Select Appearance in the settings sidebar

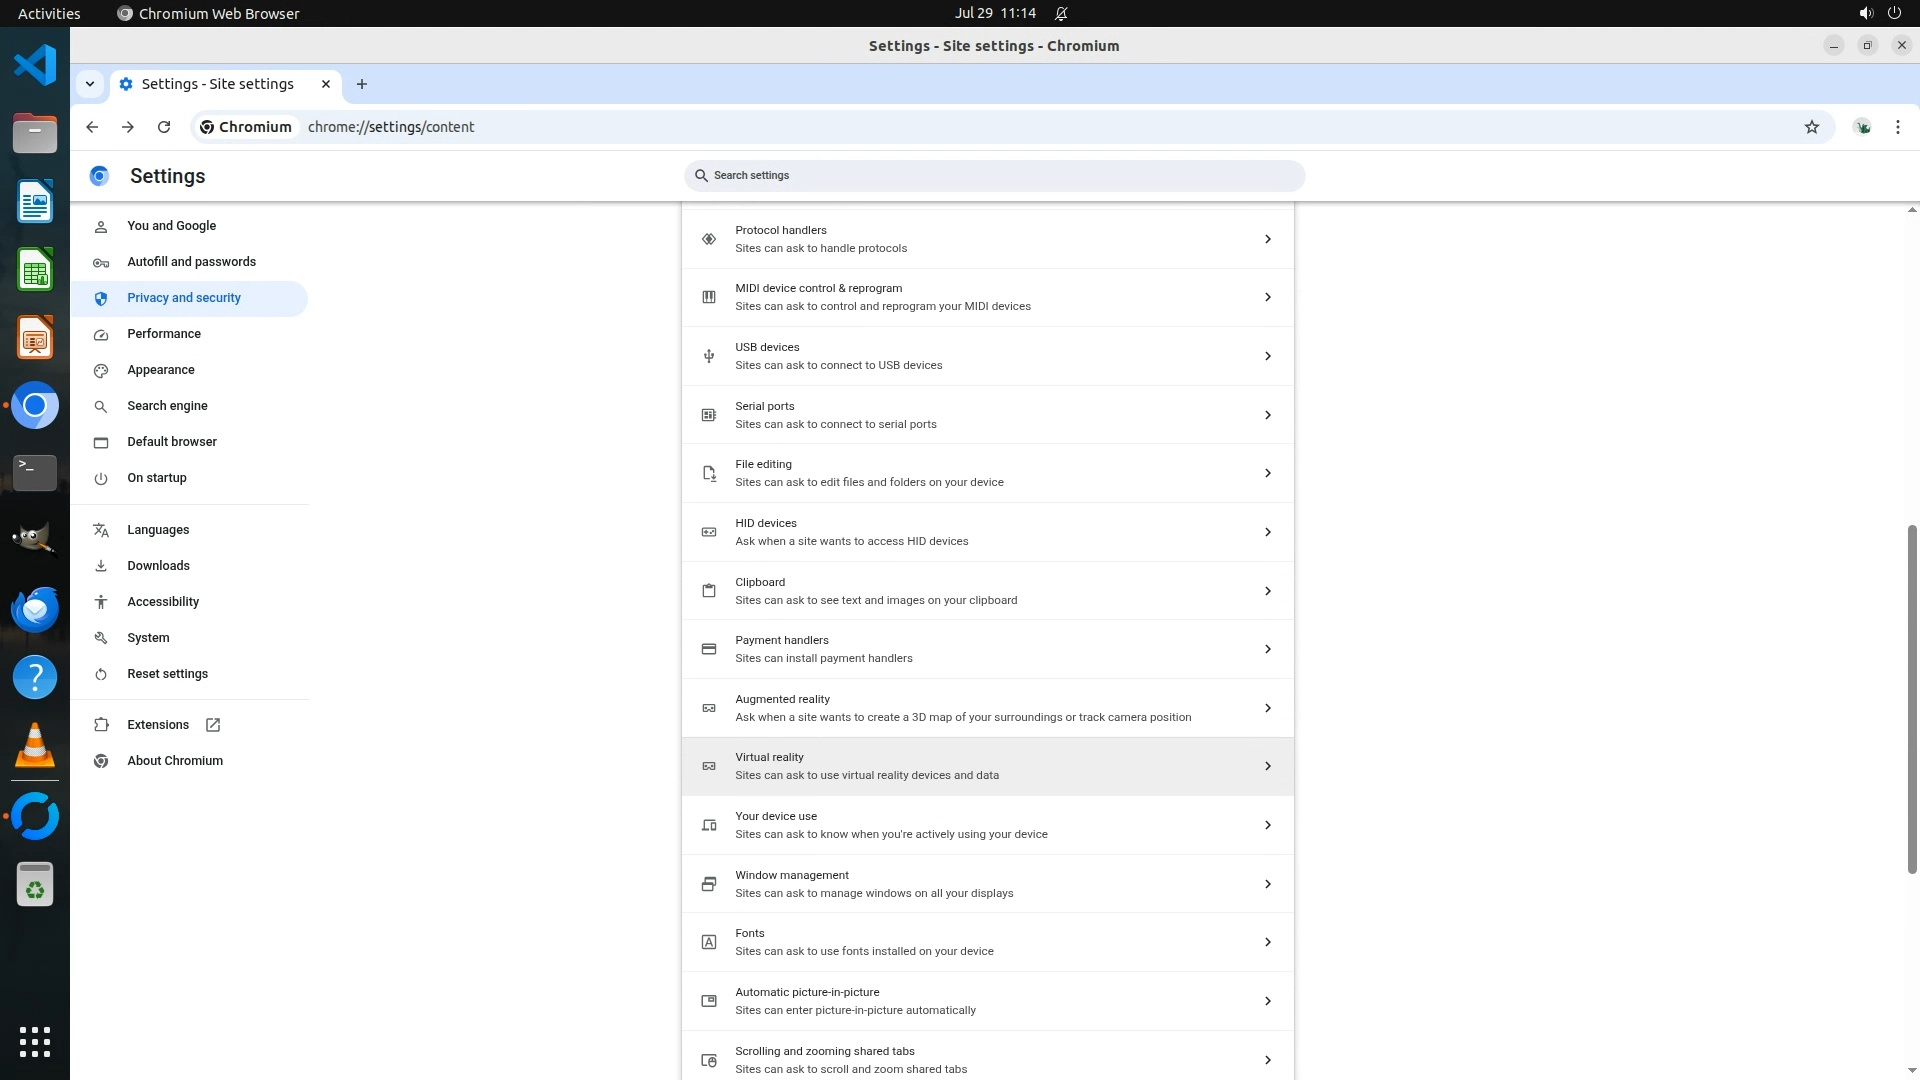161,370
